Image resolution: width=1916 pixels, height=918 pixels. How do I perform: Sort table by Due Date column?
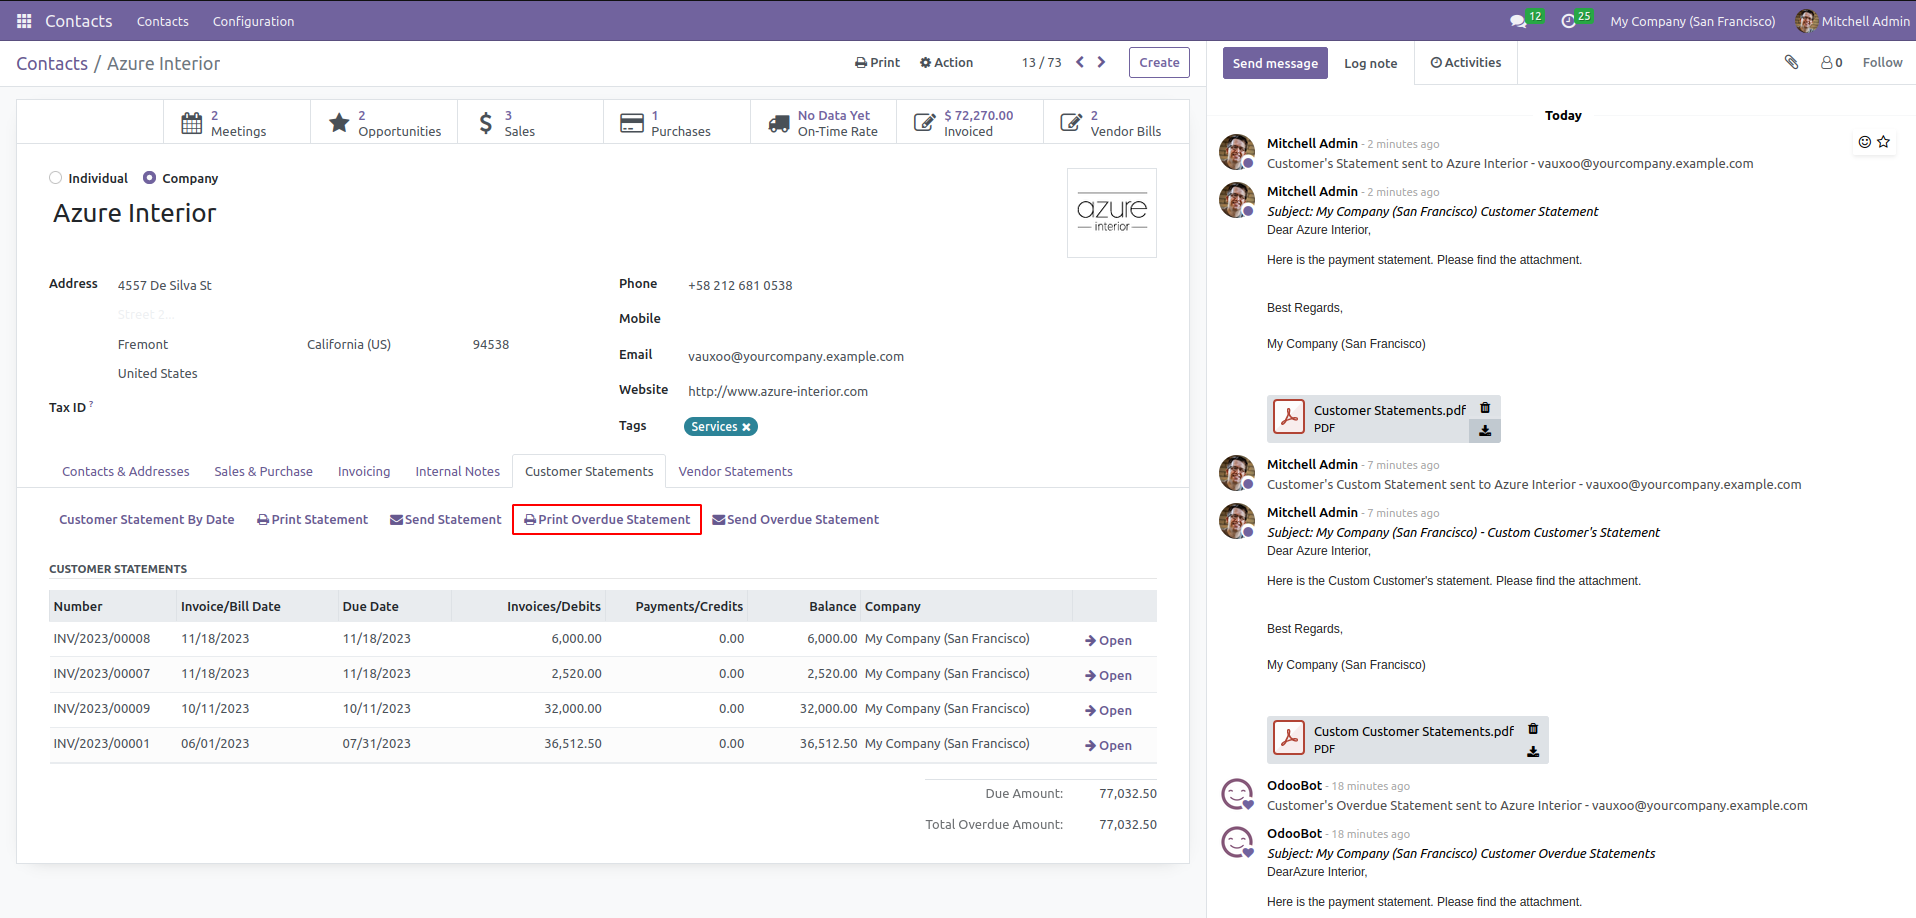click(x=370, y=606)
